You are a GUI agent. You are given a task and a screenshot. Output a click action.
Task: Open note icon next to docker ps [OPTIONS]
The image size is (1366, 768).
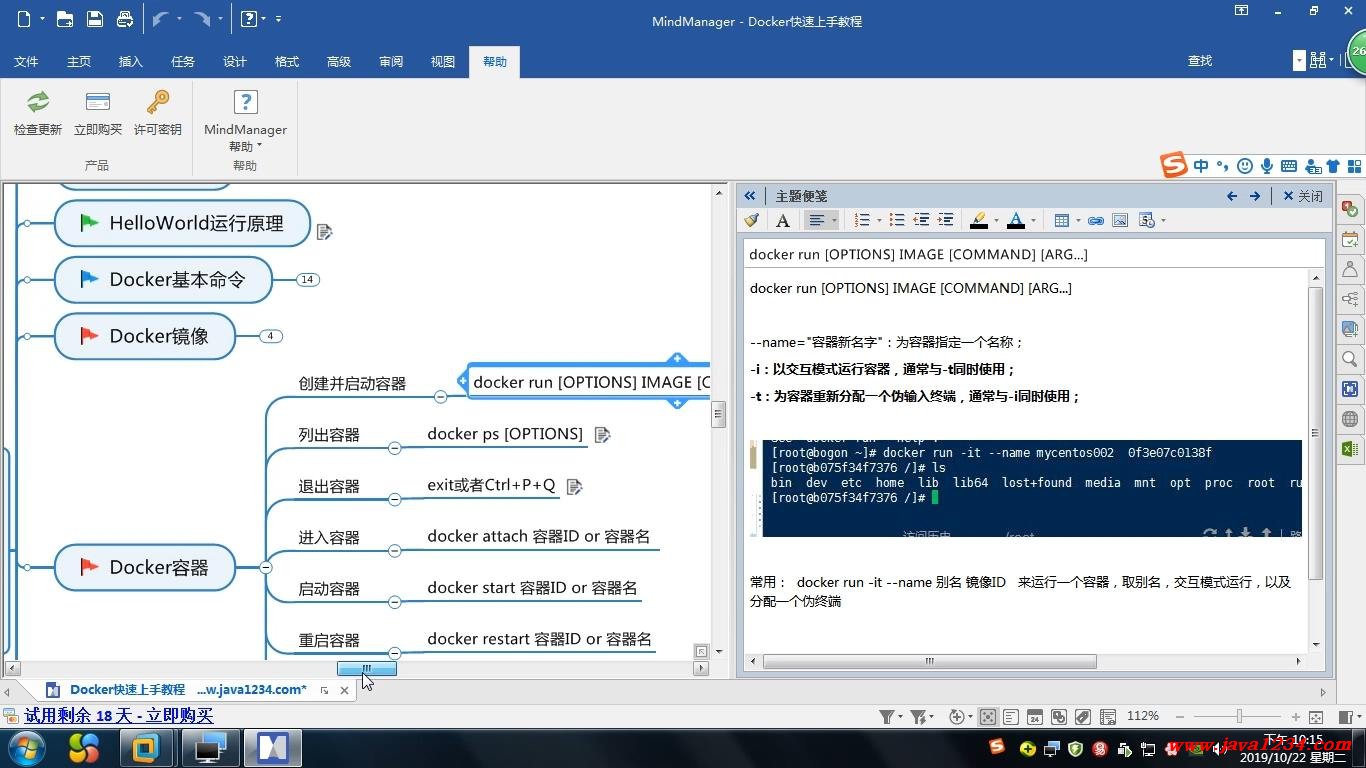(602, 434)
